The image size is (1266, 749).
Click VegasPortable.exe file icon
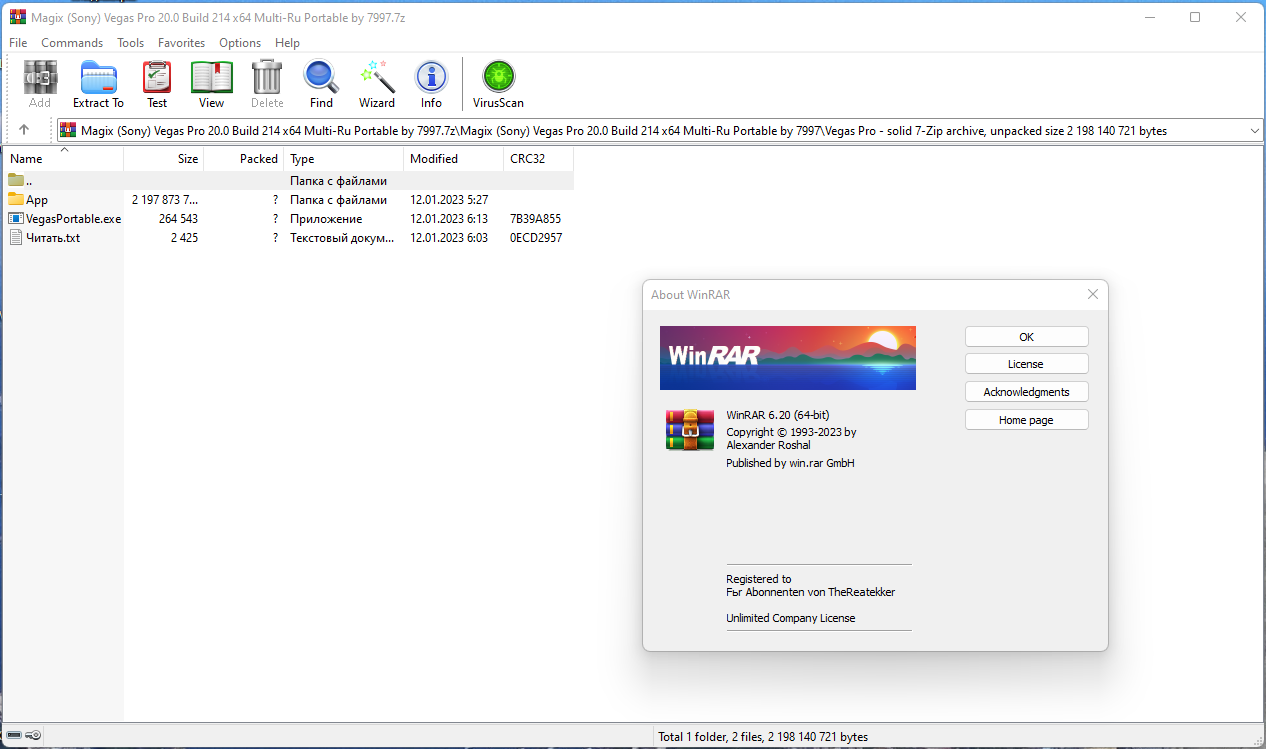16,218
